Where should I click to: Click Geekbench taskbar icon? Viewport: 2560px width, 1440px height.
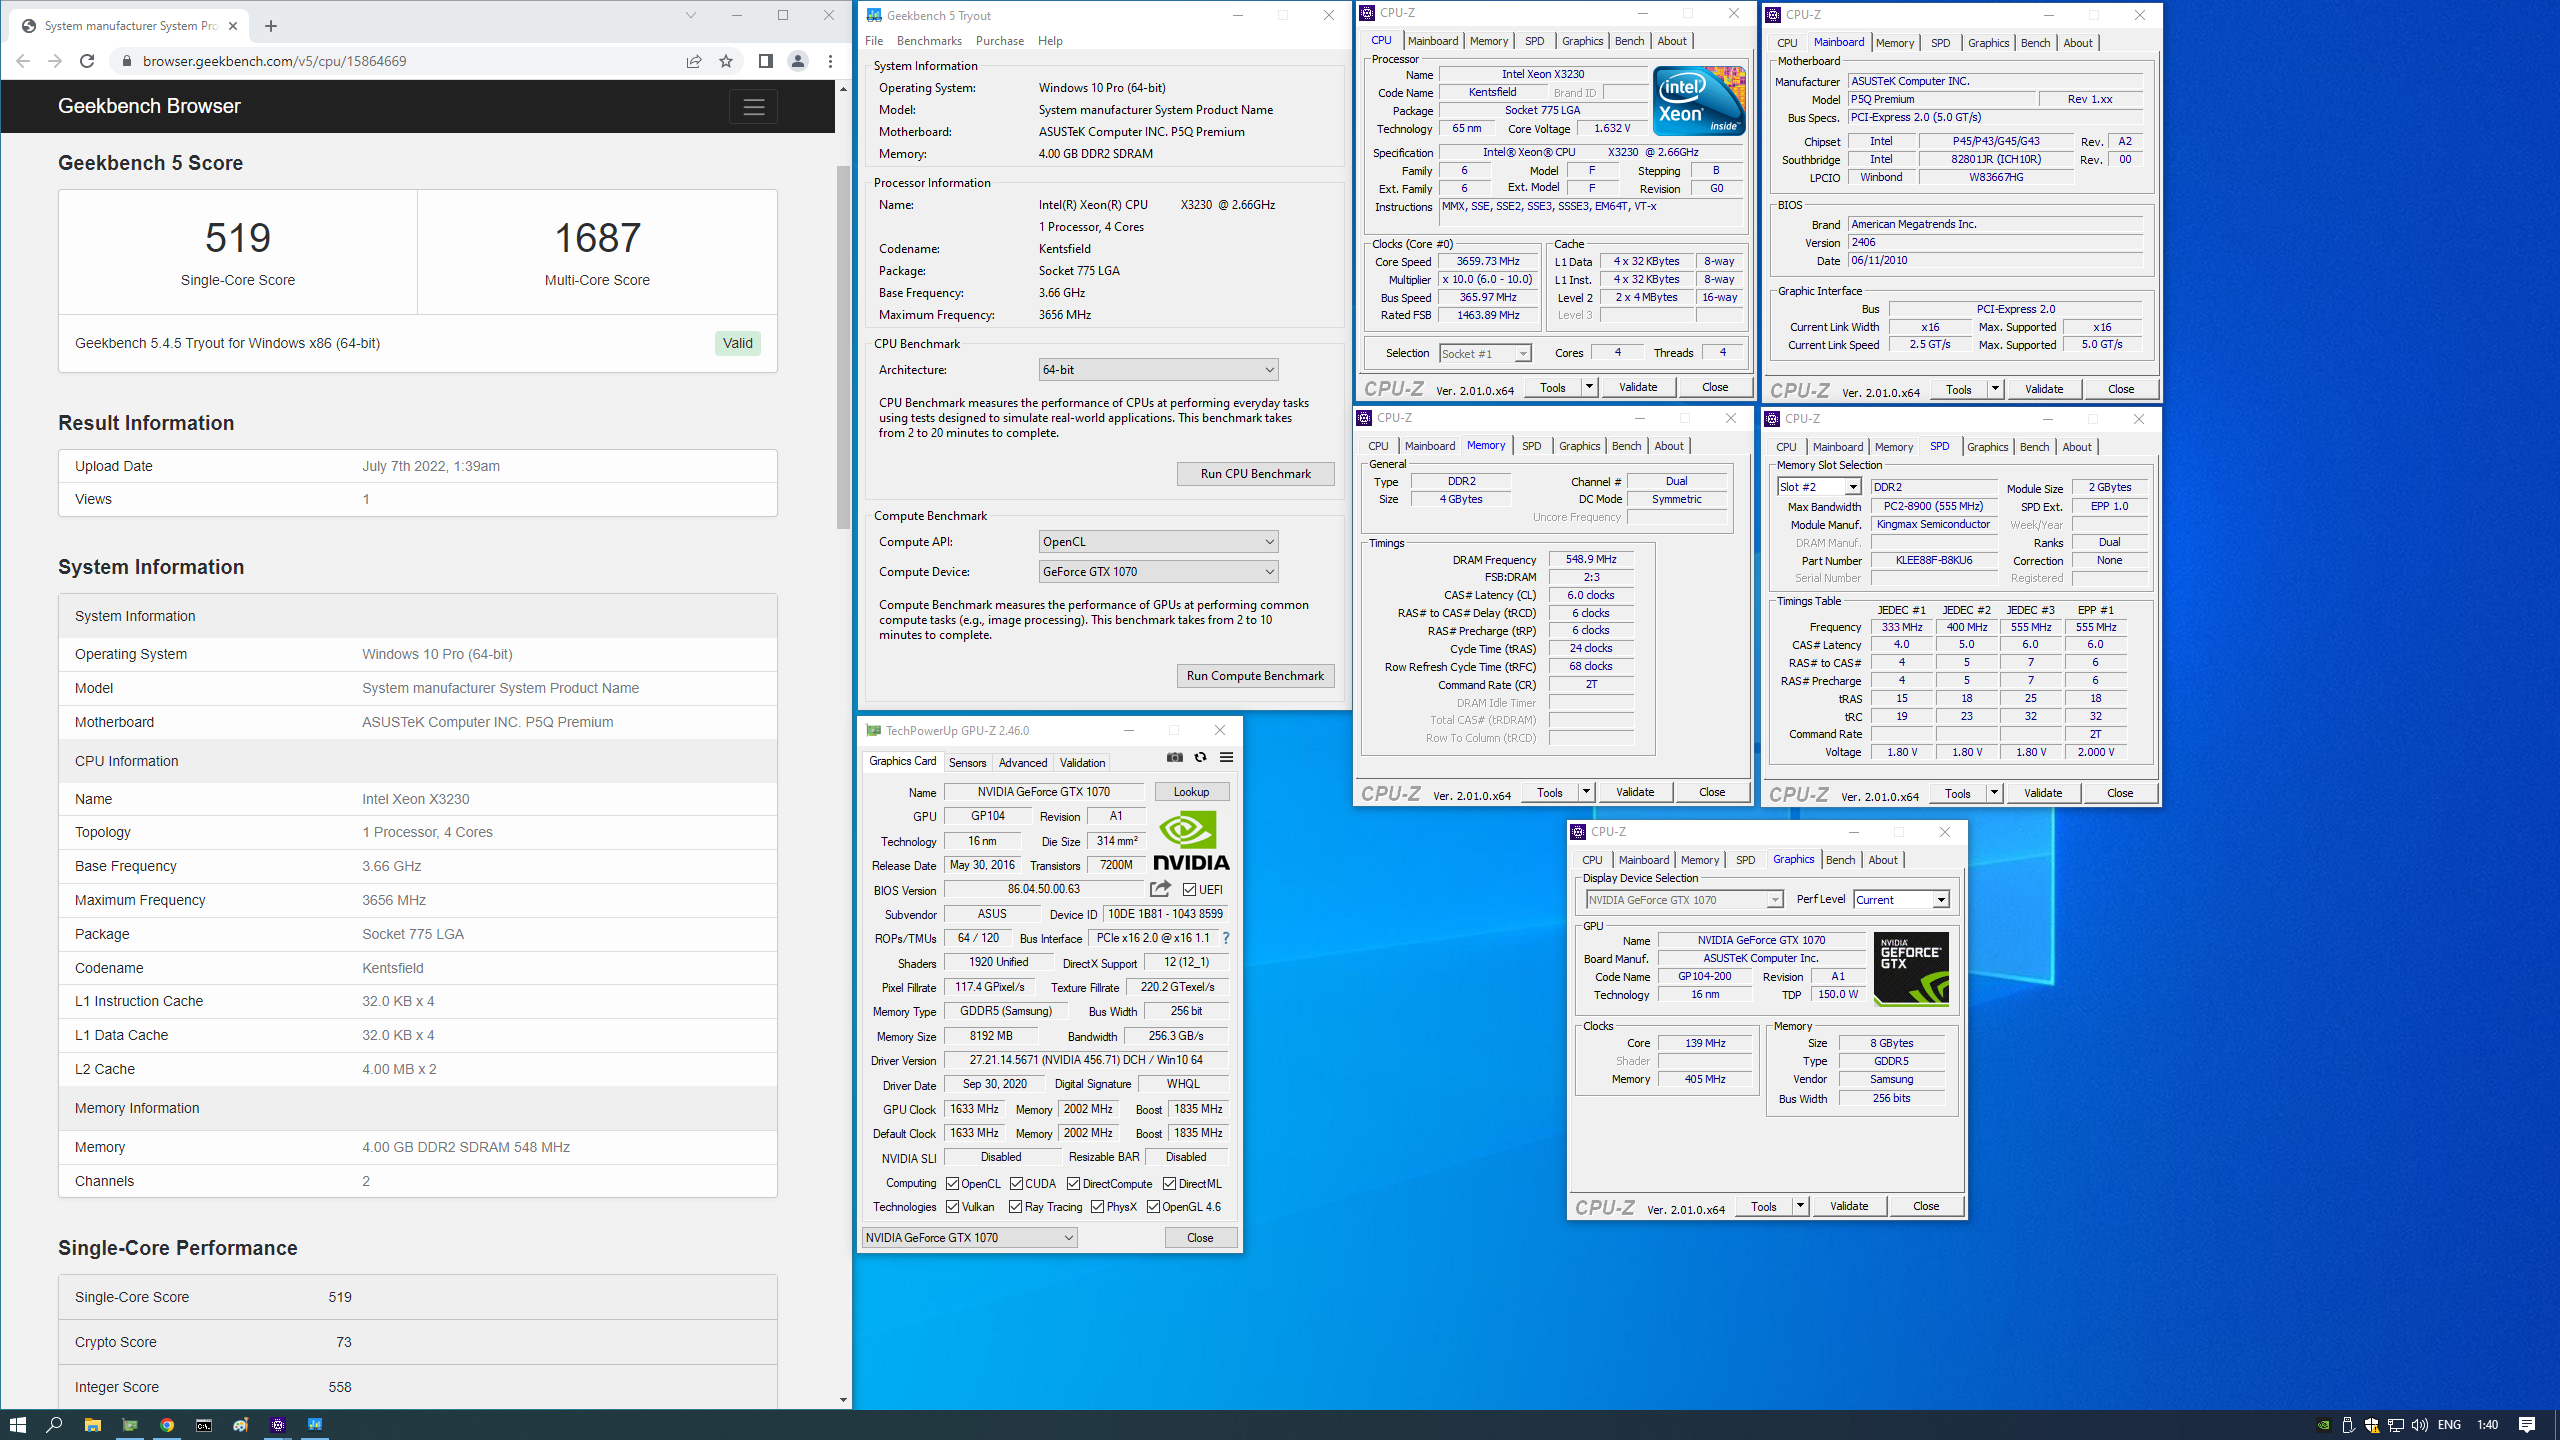point(315,1424)
